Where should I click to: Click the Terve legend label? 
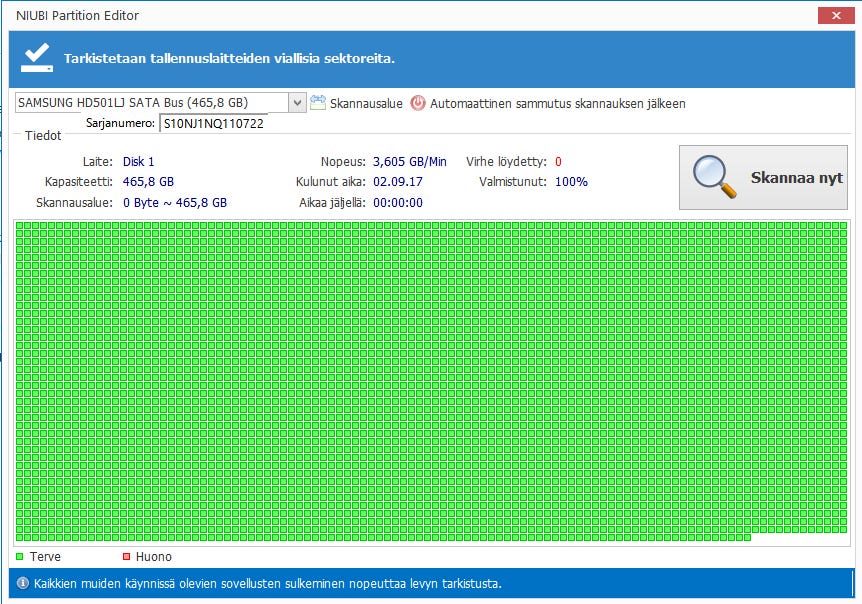[x=45, y=556]
